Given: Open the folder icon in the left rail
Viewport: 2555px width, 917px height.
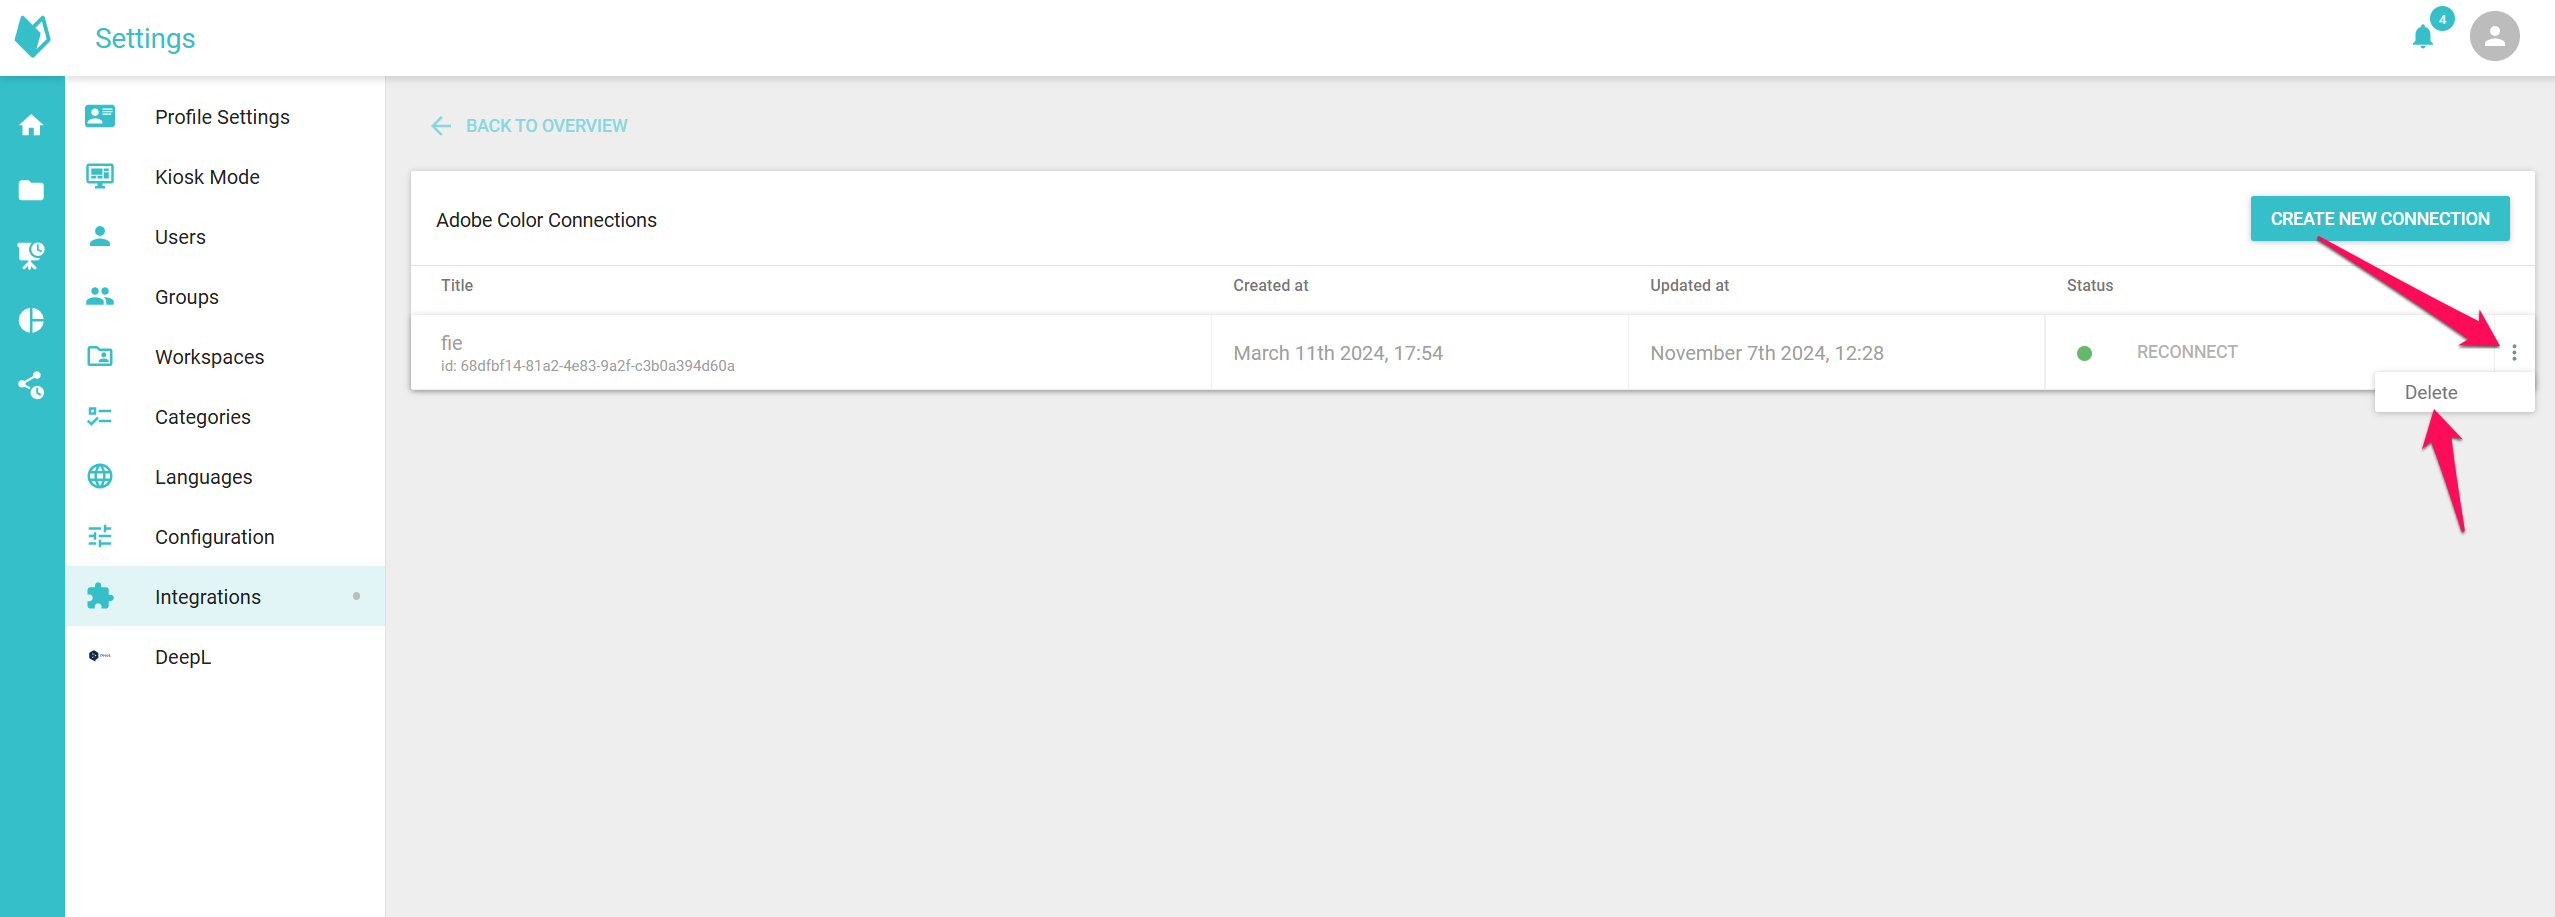Looking at the screenshot, I should coord(31,190).
